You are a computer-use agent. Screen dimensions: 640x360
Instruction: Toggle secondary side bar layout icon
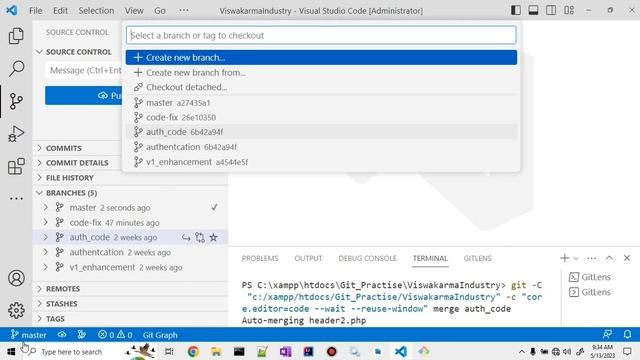pos(551,10)
